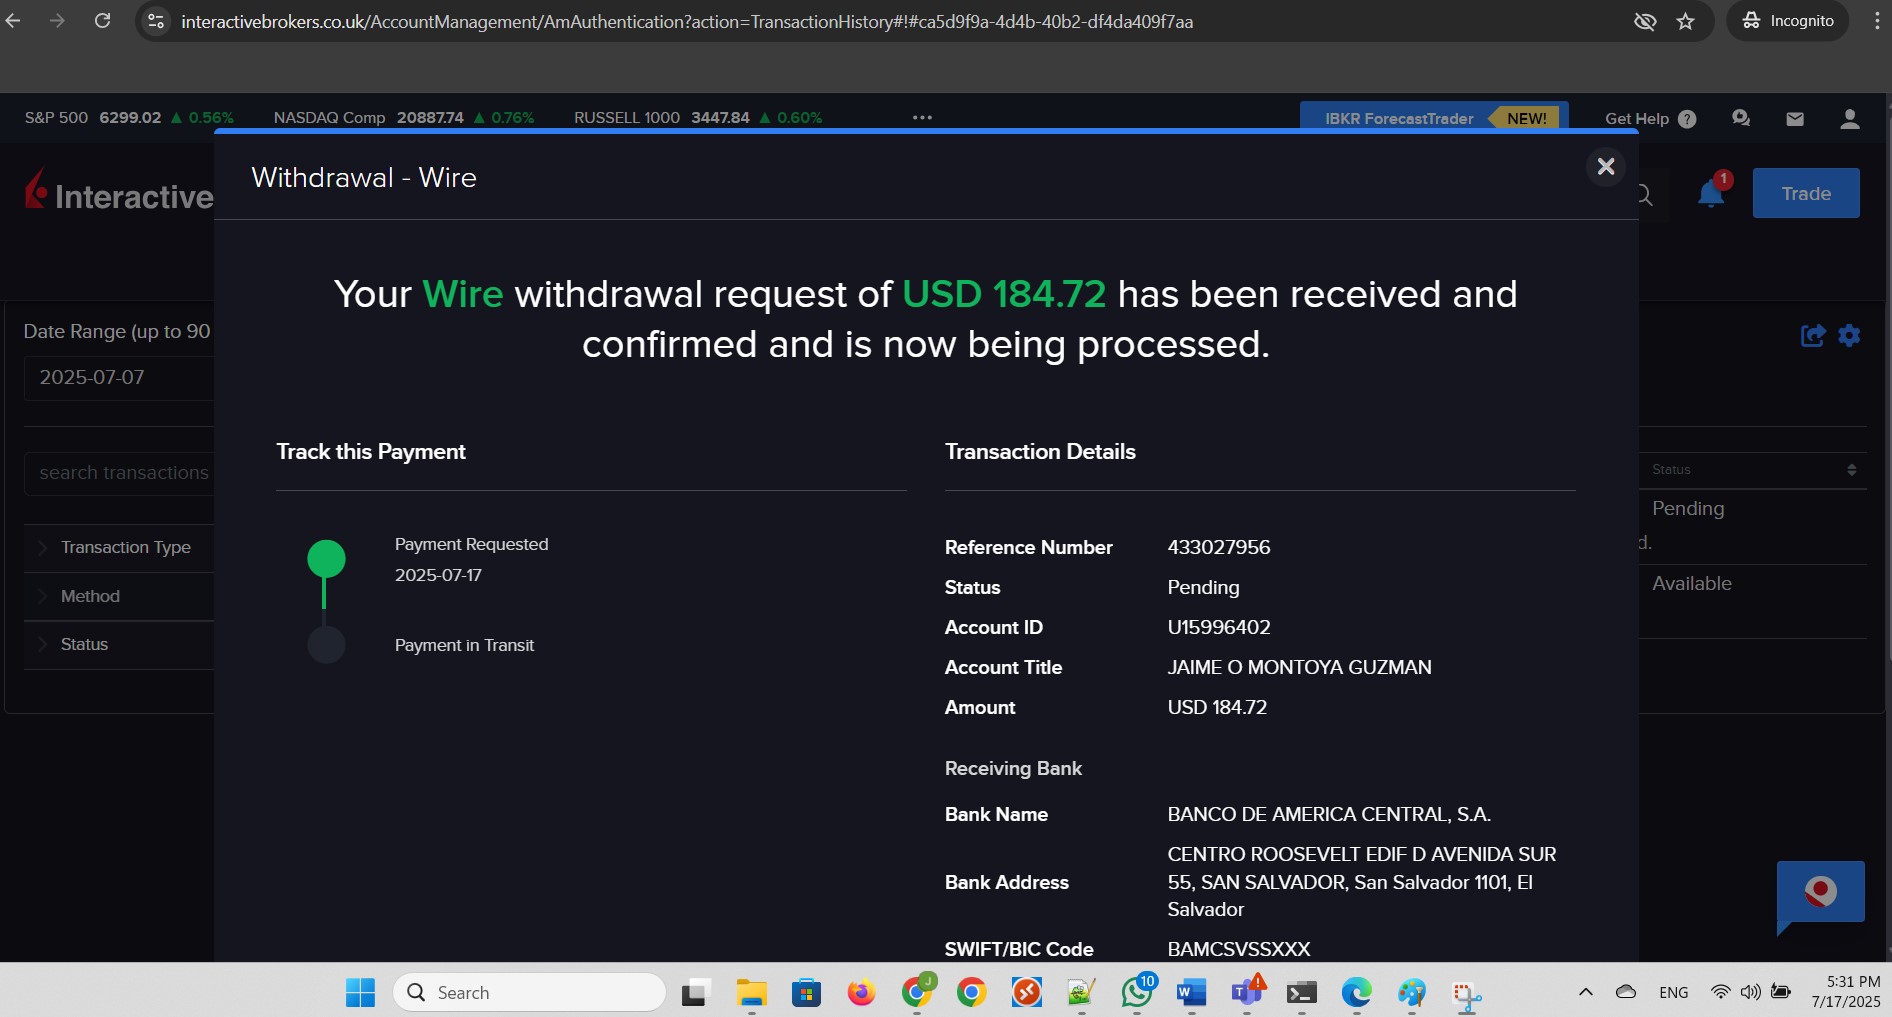Image resolution: width=1892 pixels, height=1017 pixels.
Task: Click the Payment Requested green step marker
Action: point(326,559)
